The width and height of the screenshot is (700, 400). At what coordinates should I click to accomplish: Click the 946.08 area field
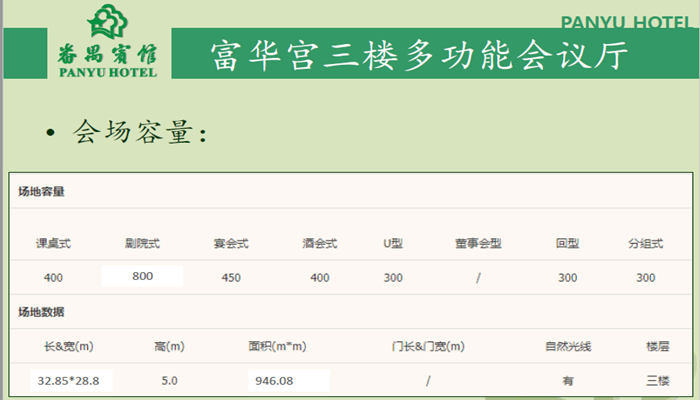(289, 380)
